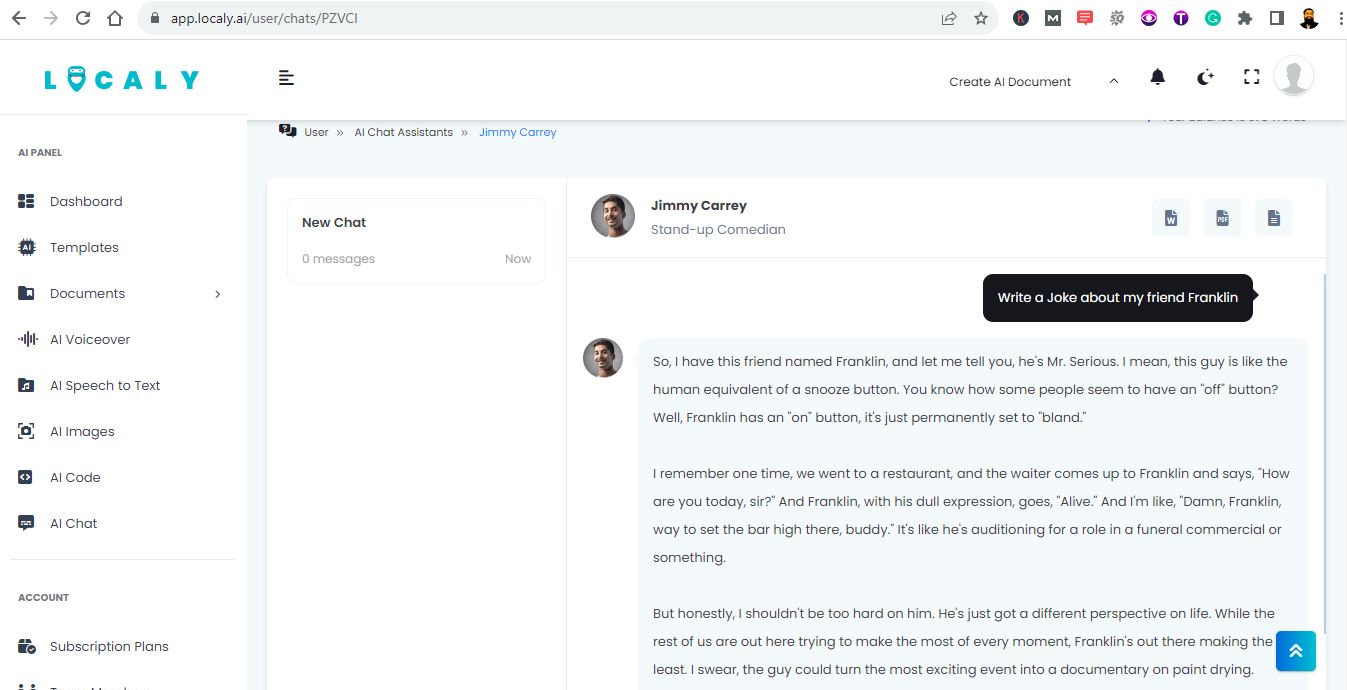
Task: Open the Create AI Document dropdown
Action: coord(1033,82)
